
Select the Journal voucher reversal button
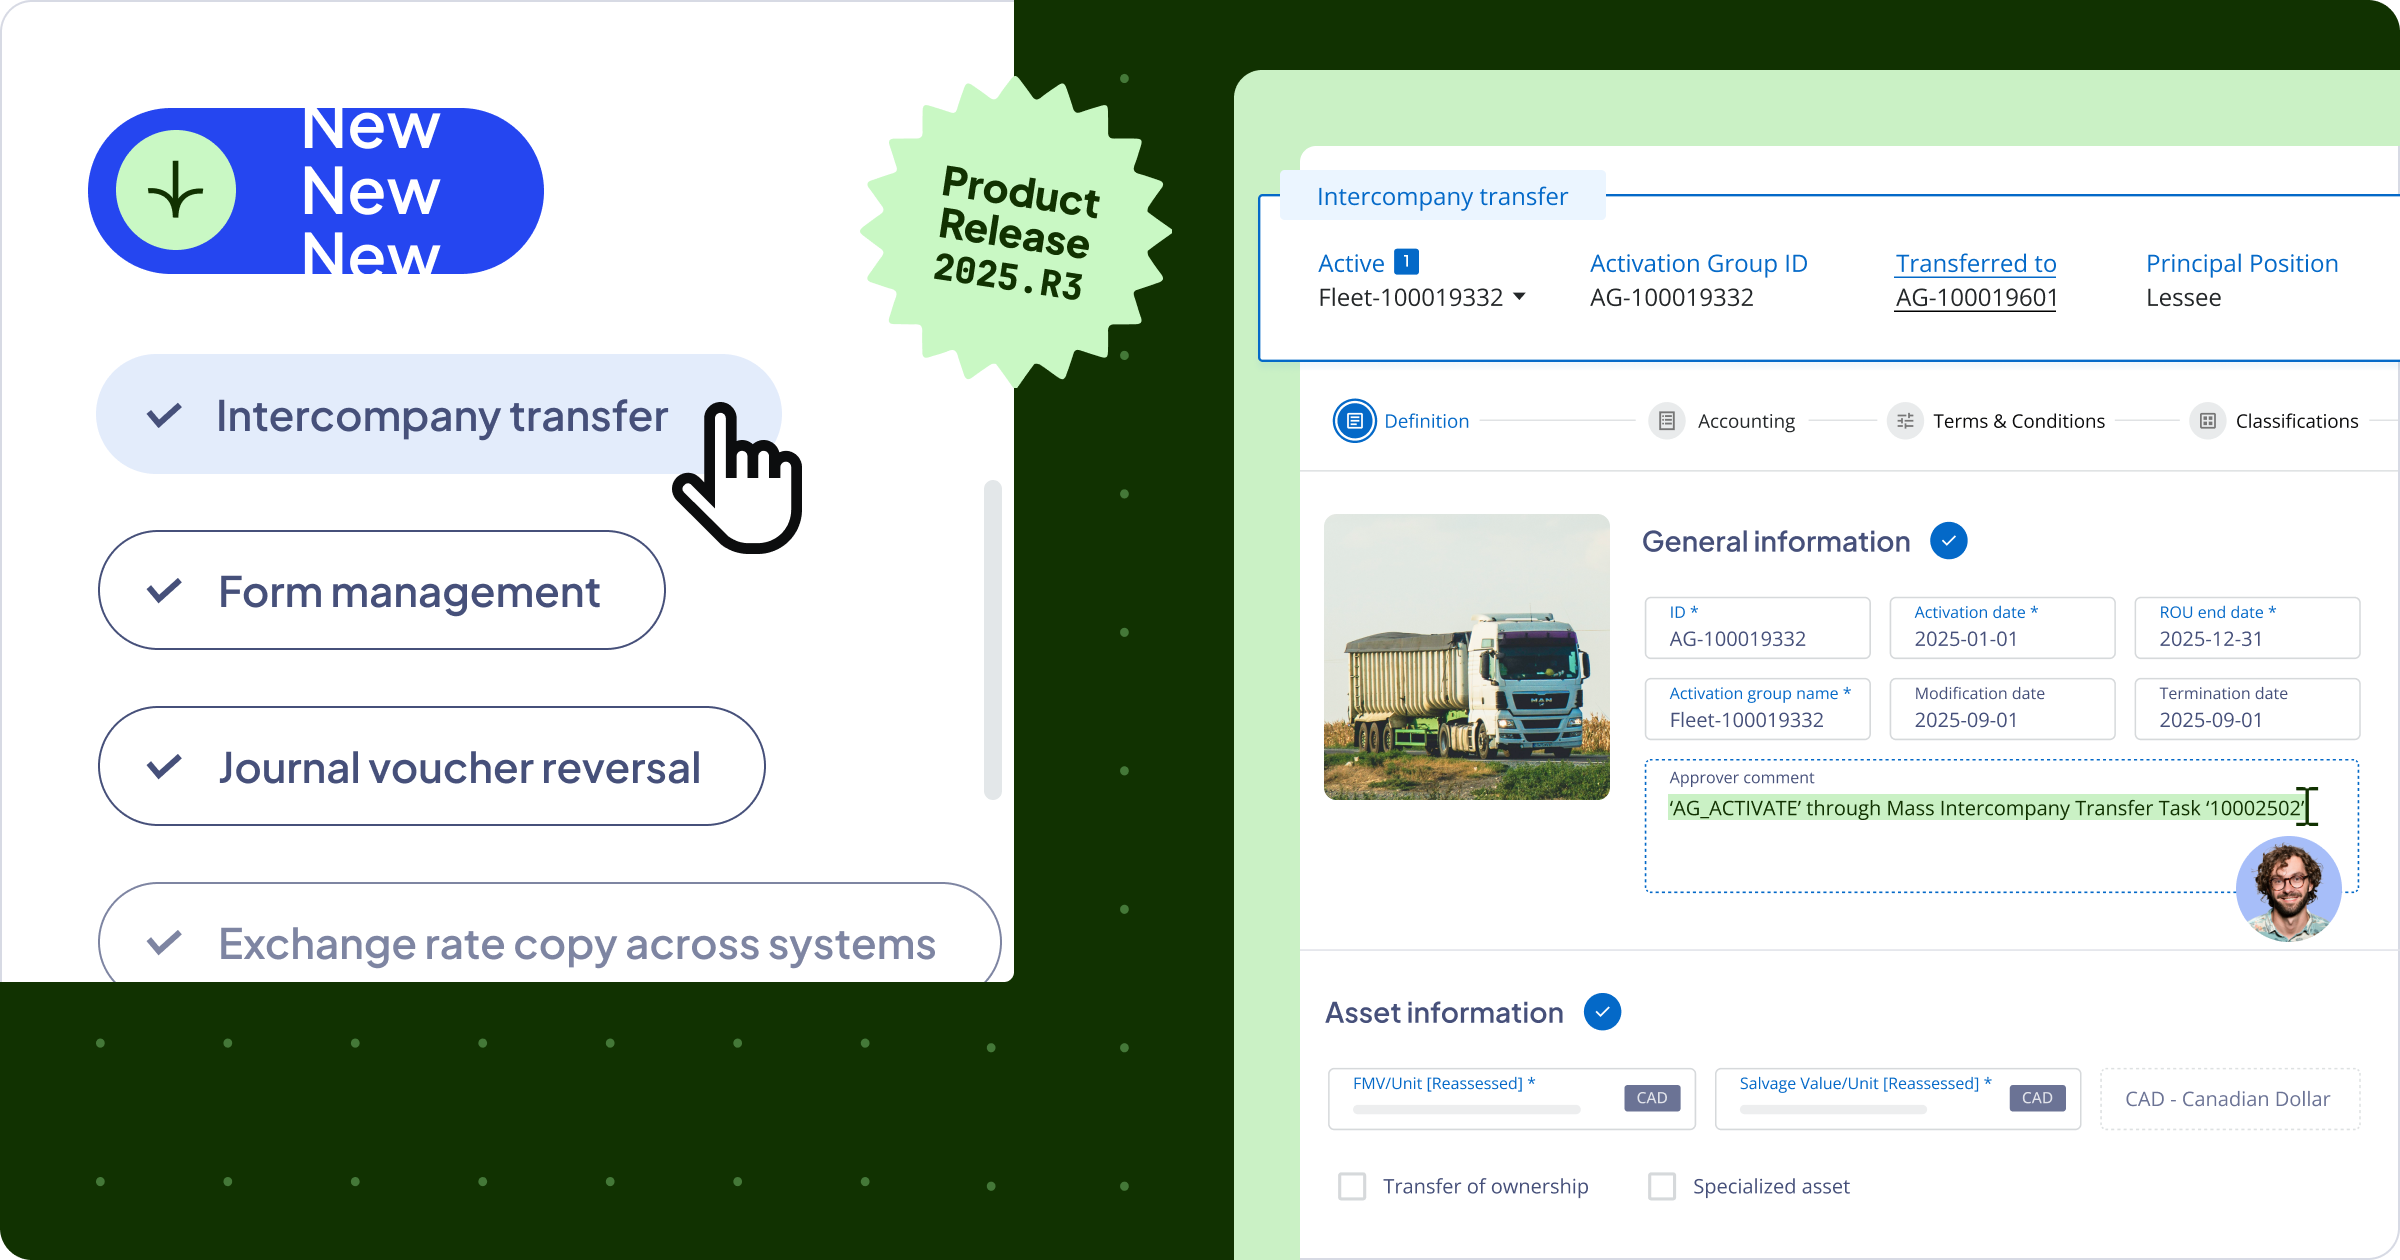tap(431, 767)
